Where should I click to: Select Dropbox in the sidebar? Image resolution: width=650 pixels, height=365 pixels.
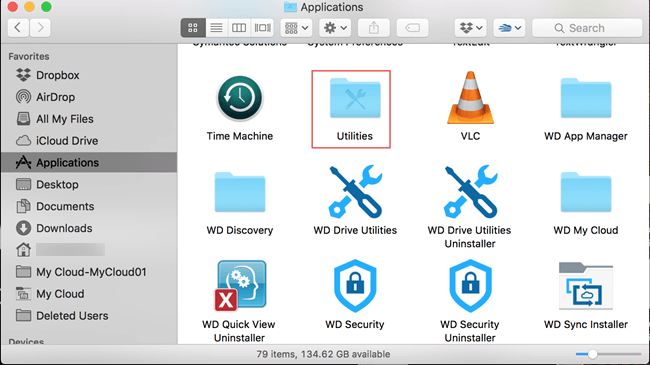[89, 75]
